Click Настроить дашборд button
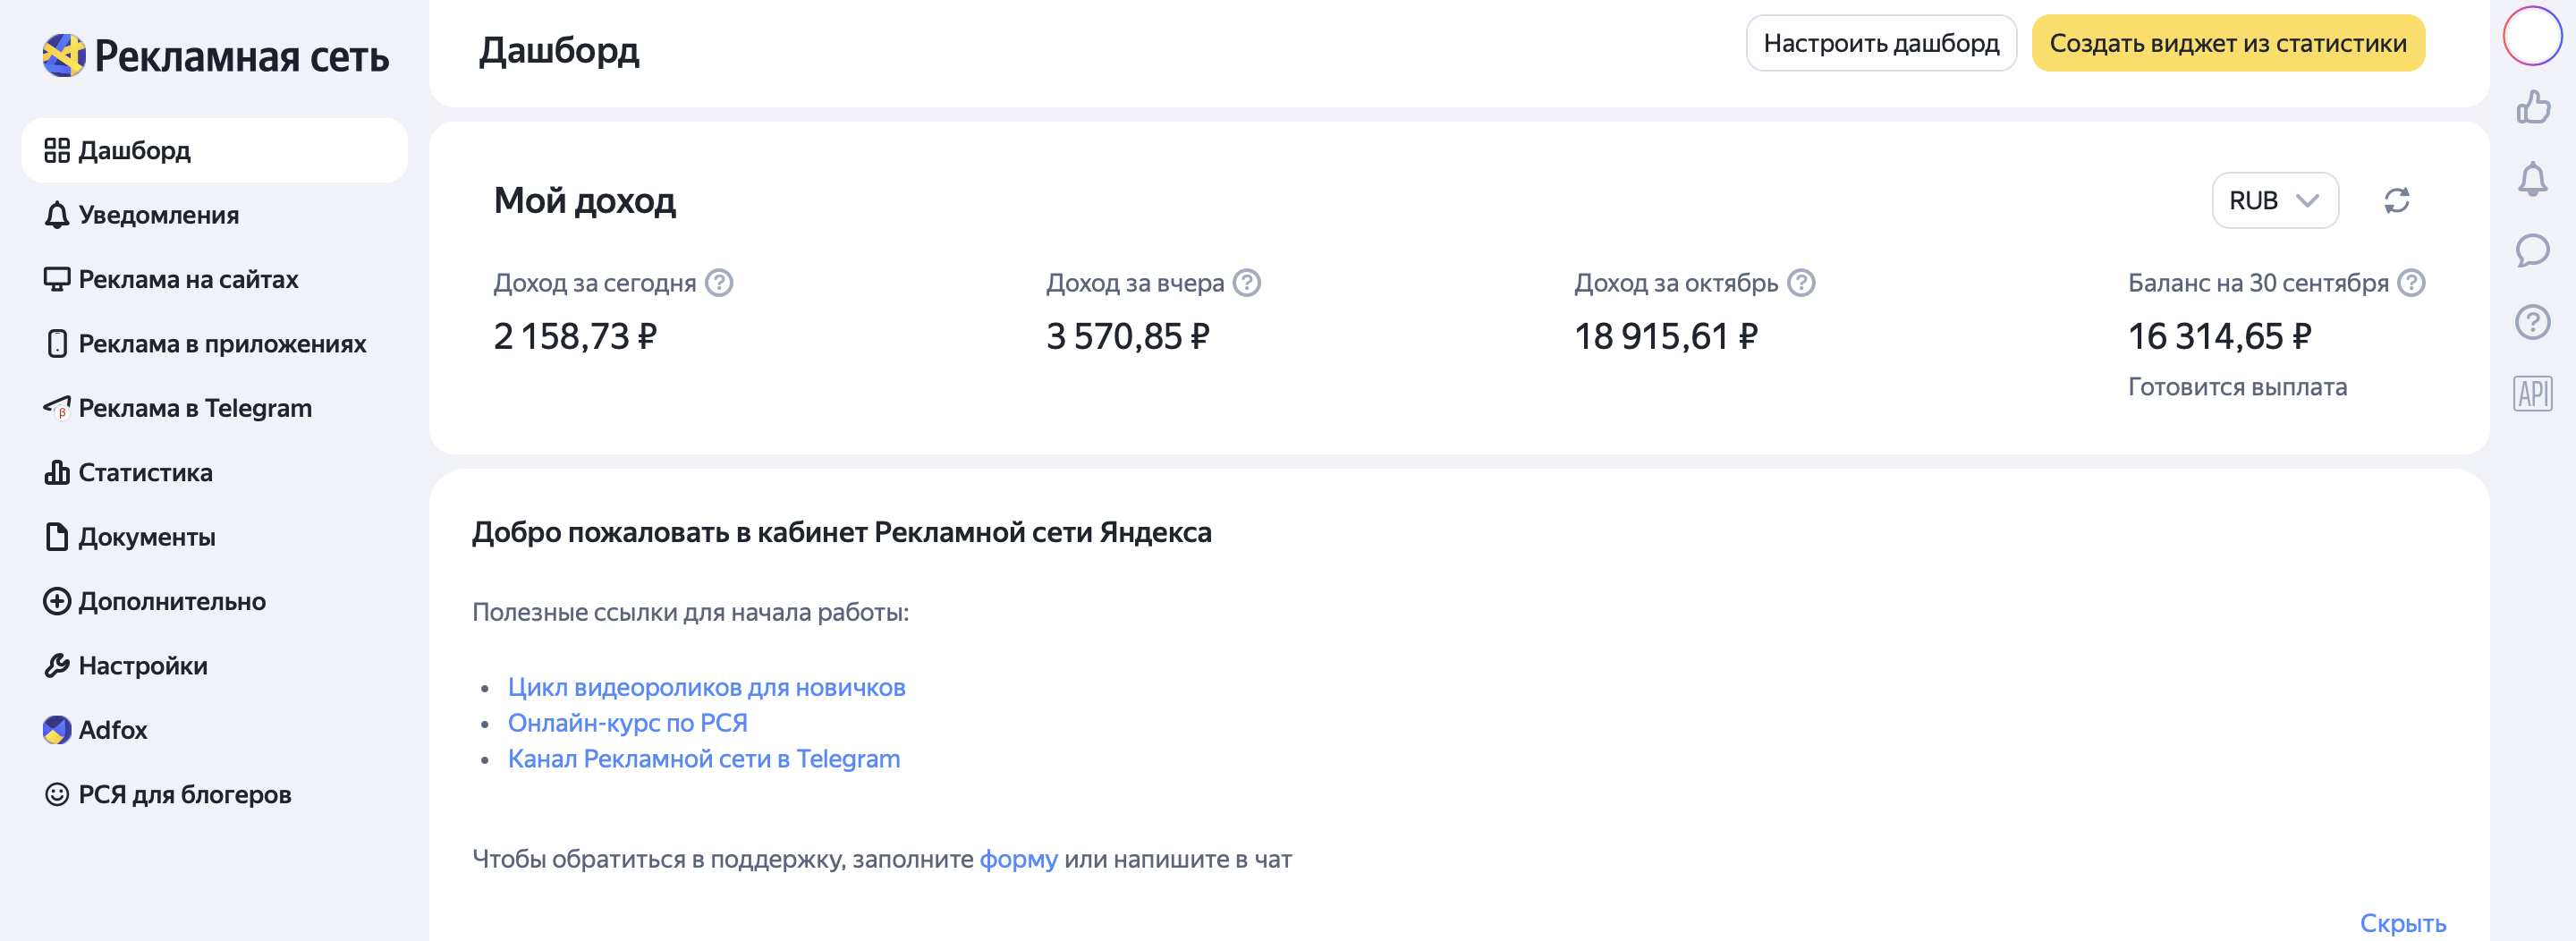The width and height of the screenshot is (2576, 941). pyautogui.click(x=1880, y=43)
